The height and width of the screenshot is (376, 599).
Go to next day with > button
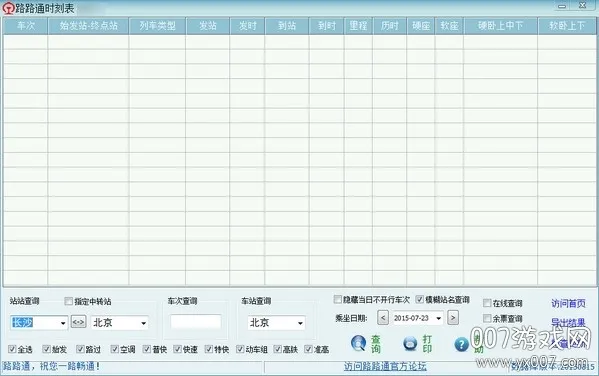tap(453, 318)
